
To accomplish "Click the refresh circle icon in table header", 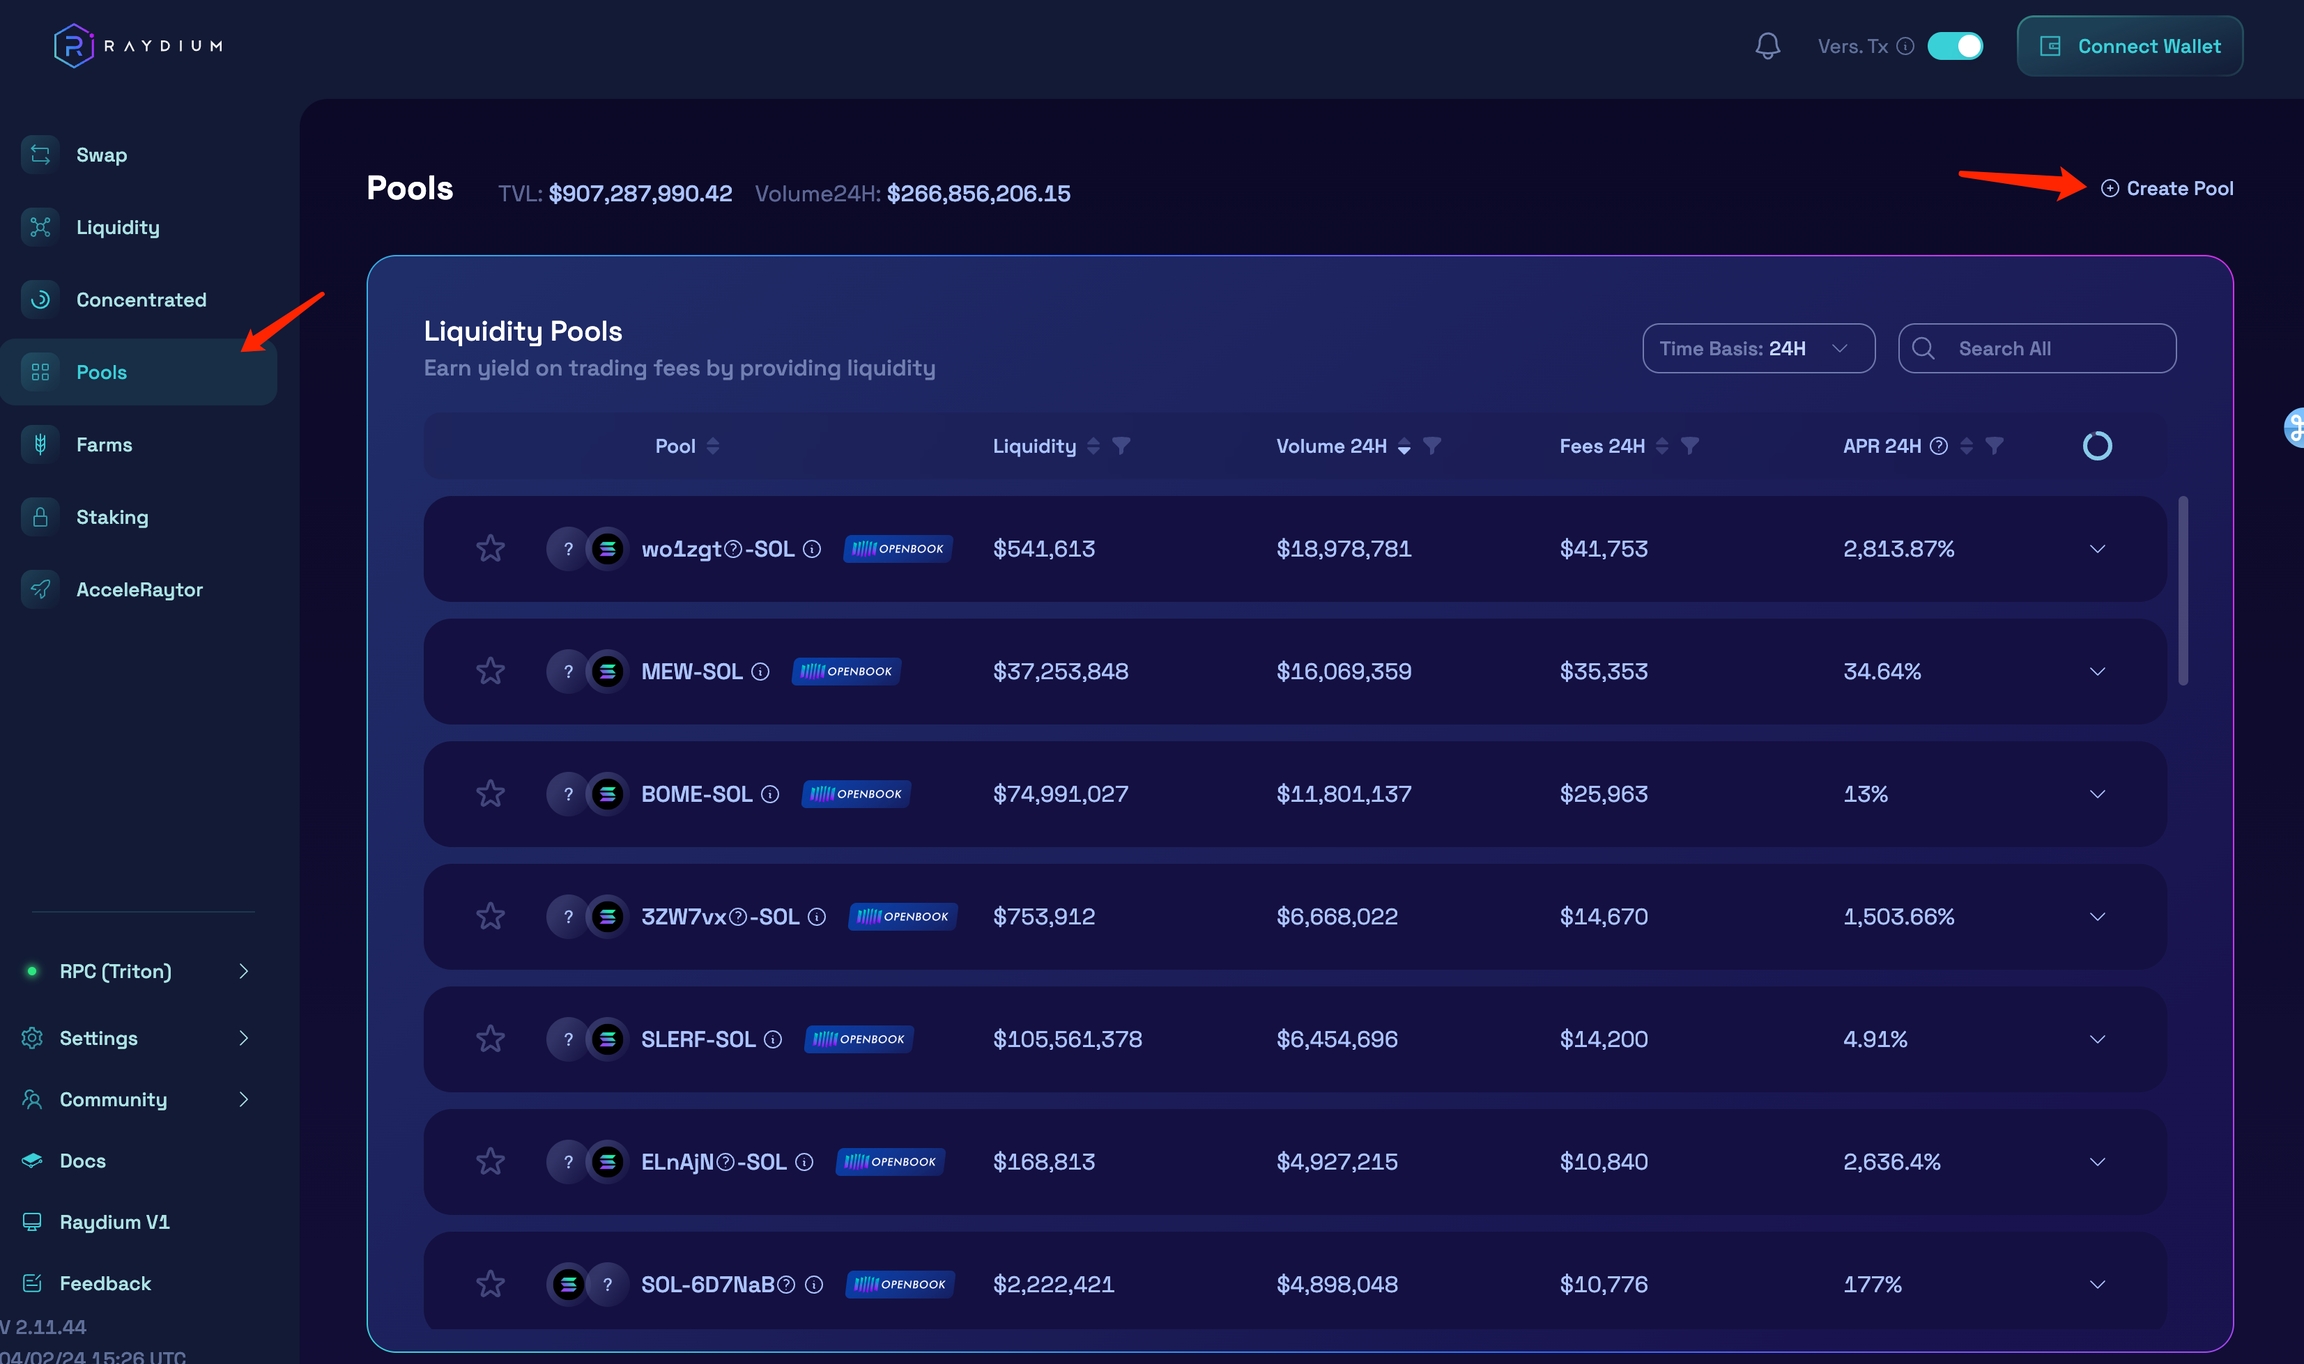I will pyautogui.click(x=2096, y=446).
